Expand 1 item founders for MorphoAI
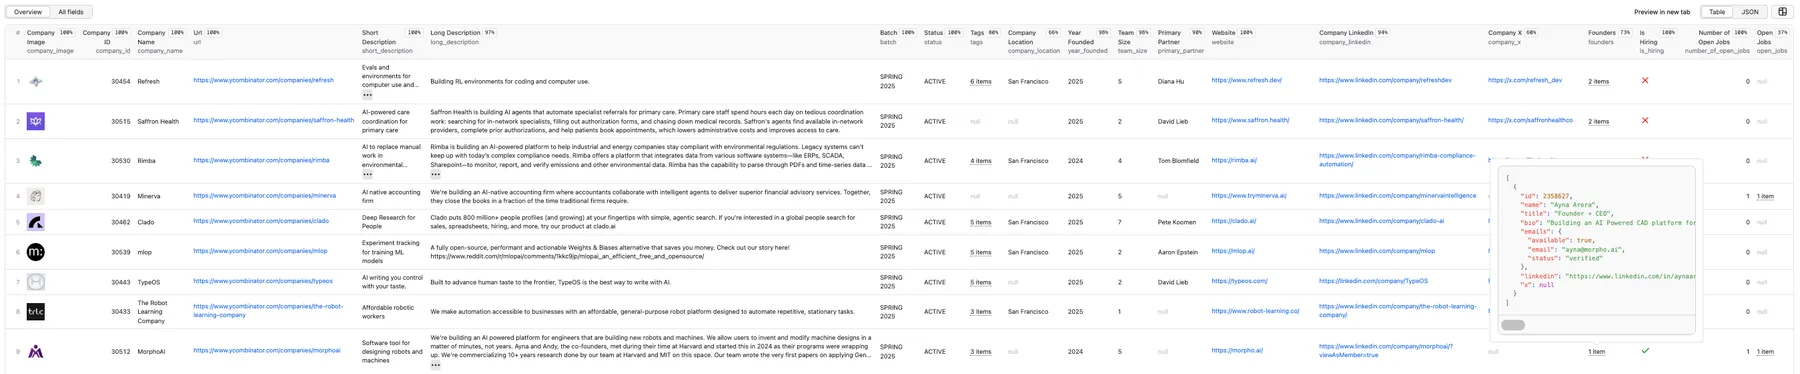 tap(1597, 352)
